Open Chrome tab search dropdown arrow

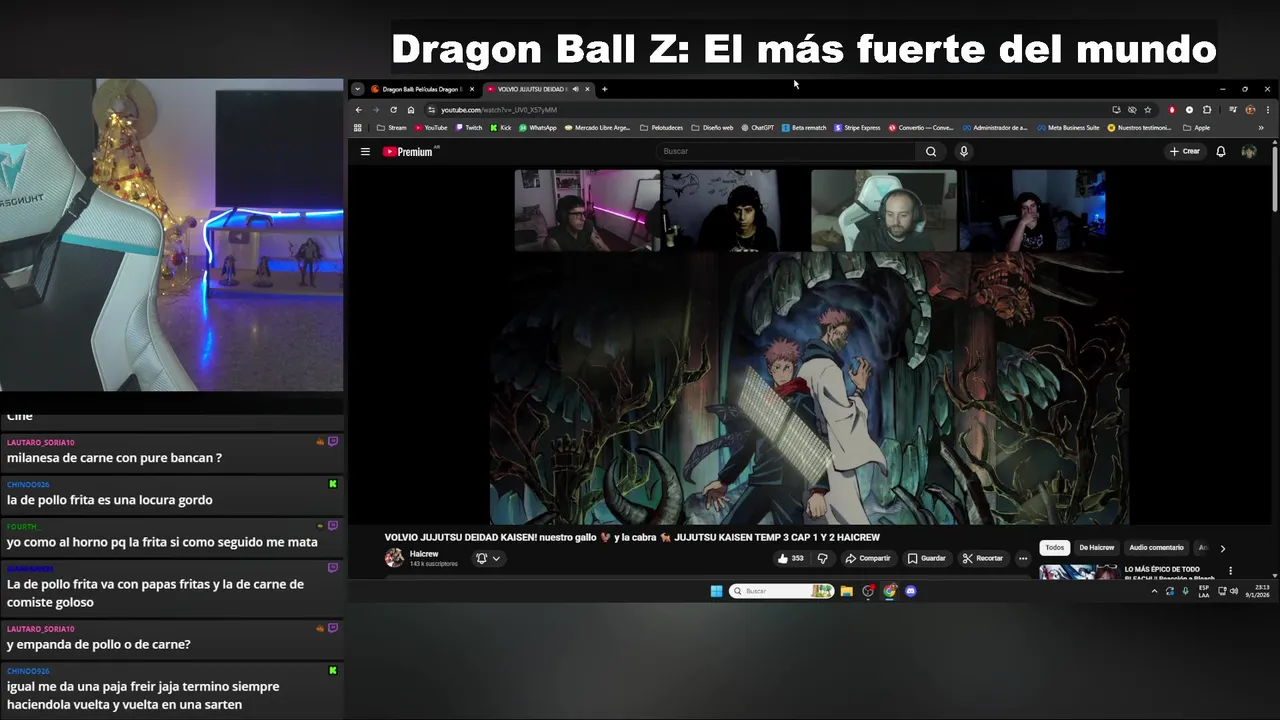(357, 89)
